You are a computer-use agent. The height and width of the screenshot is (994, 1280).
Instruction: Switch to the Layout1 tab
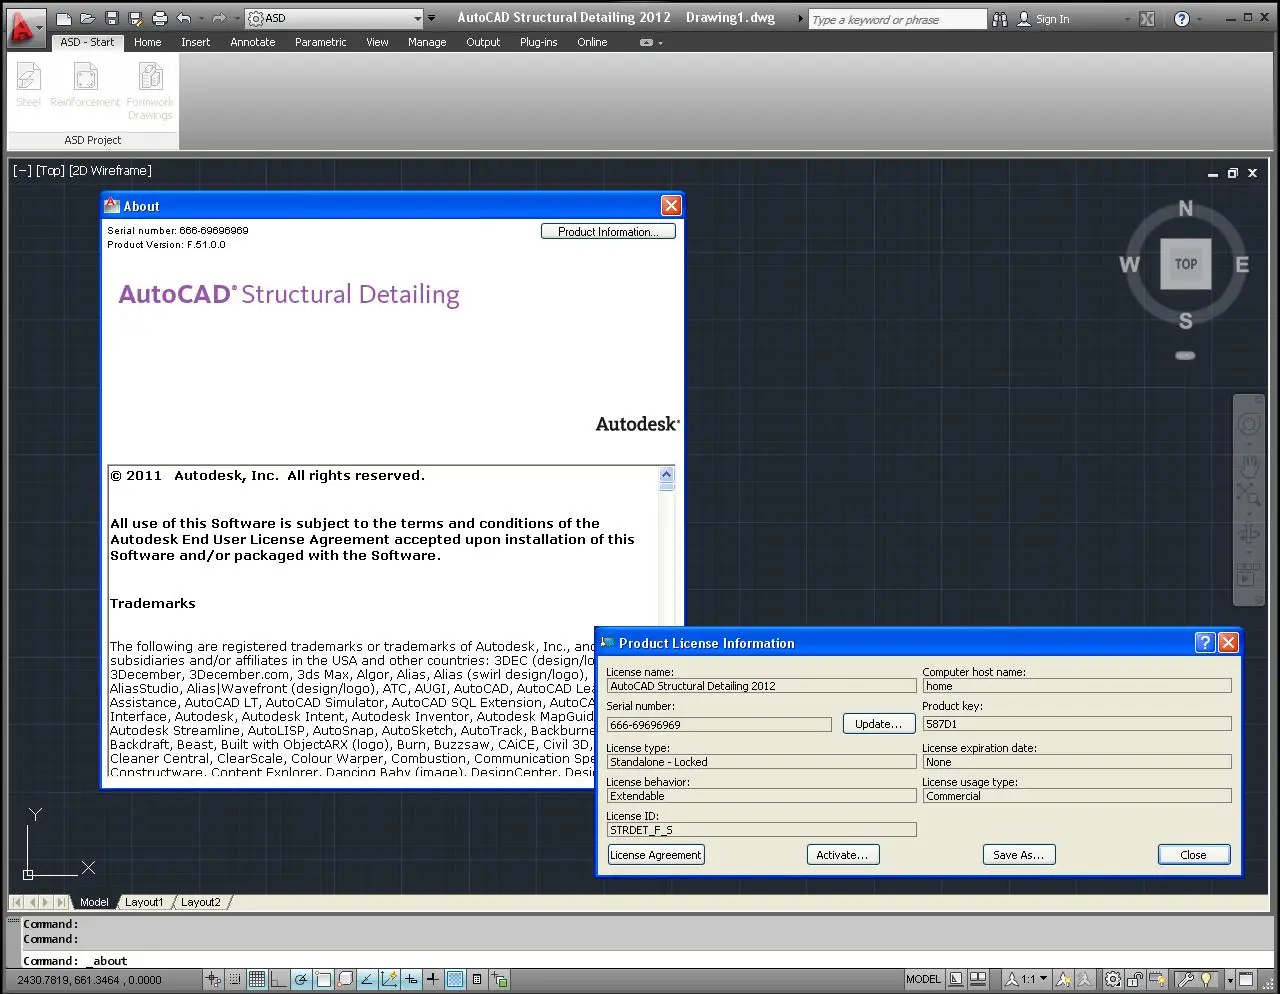[144, 902]
